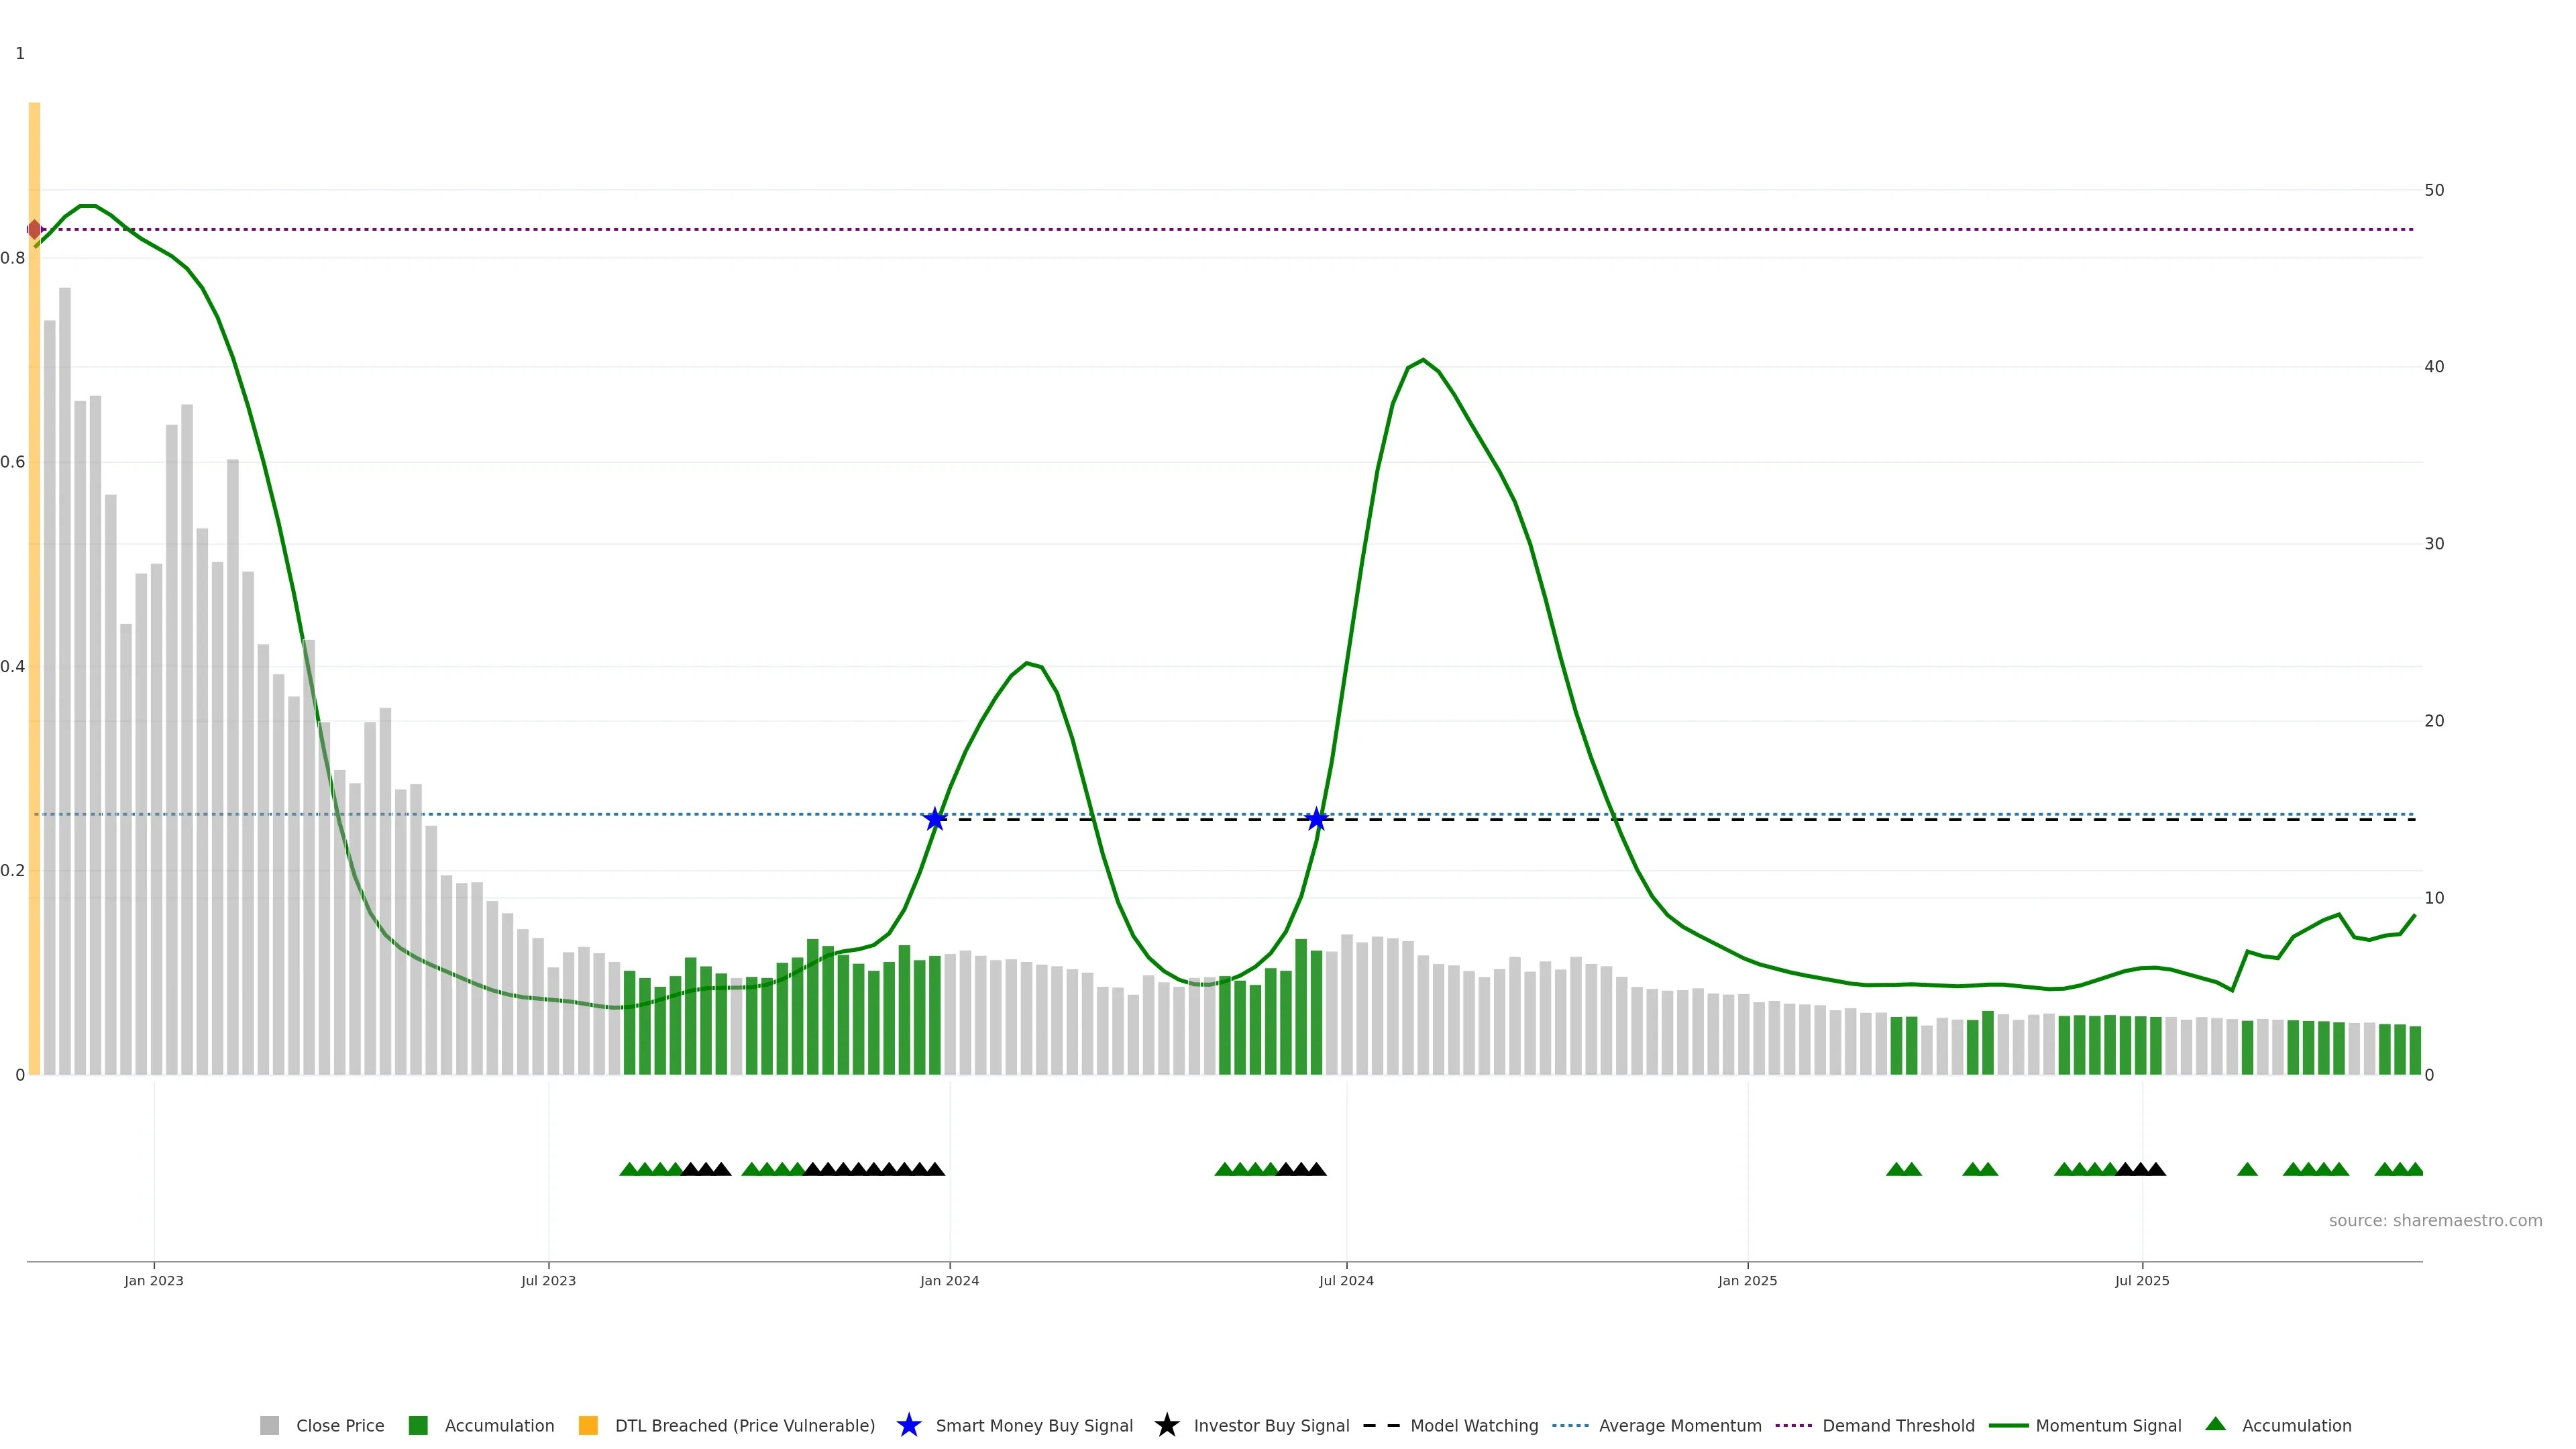Click the first blue star near Jan 2024

934,819
